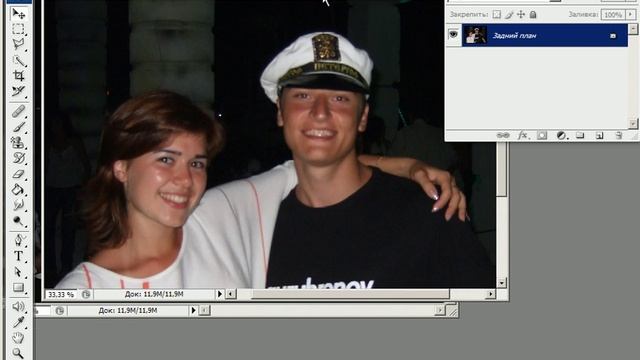Image resolution: width=640 pixels, height=360 pixels.
Task: Click vertical scrollbar thumb of front document
Action: (x=502, y=169)
